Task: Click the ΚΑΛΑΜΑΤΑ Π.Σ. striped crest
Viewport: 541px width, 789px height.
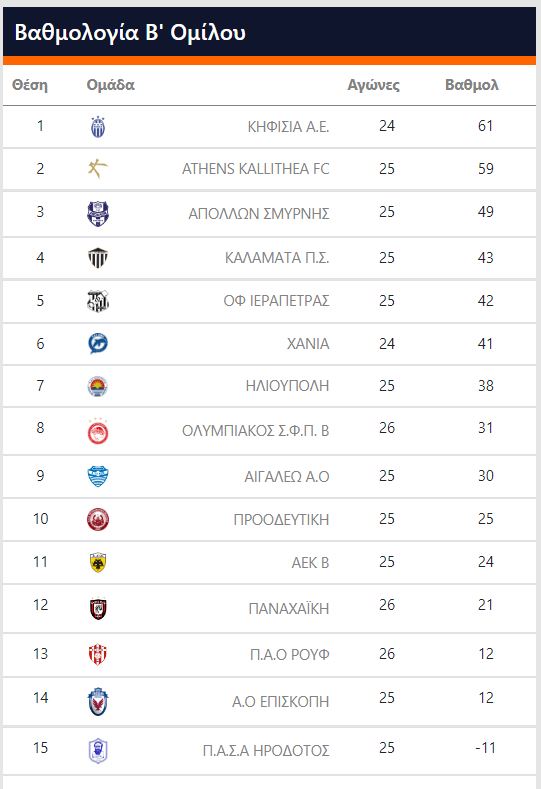Action: coord(98,258)
